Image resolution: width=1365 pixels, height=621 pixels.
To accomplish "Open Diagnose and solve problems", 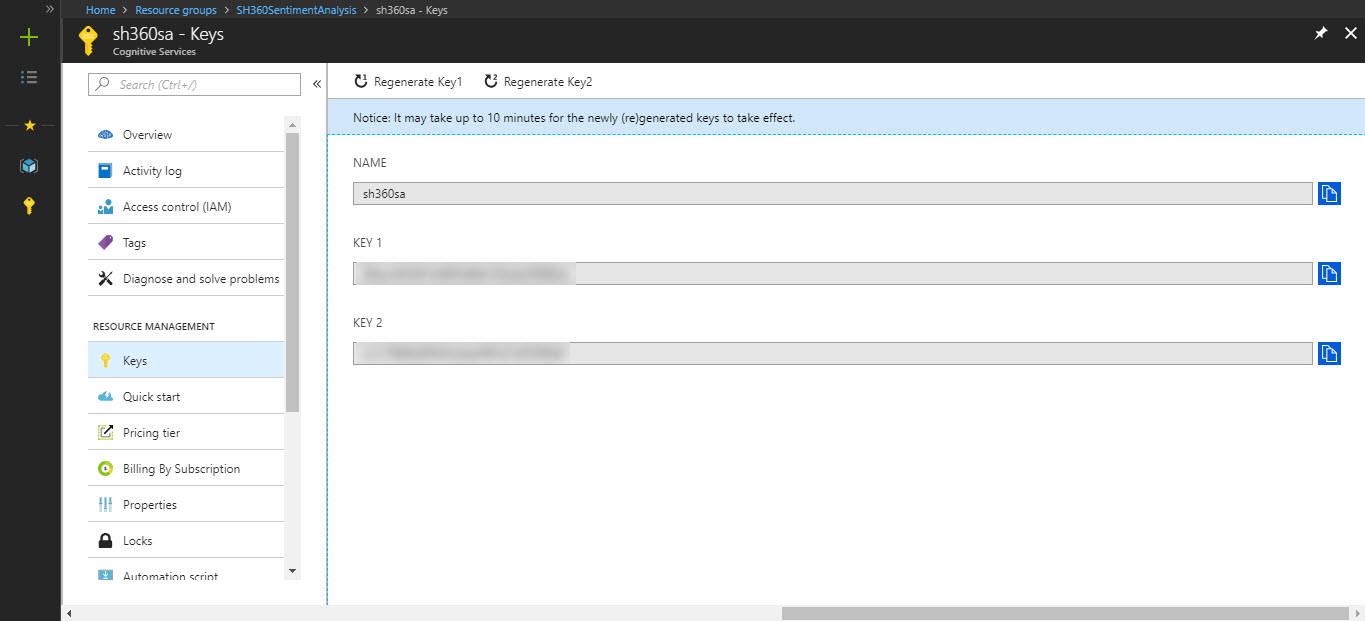I will click(186, 279).
